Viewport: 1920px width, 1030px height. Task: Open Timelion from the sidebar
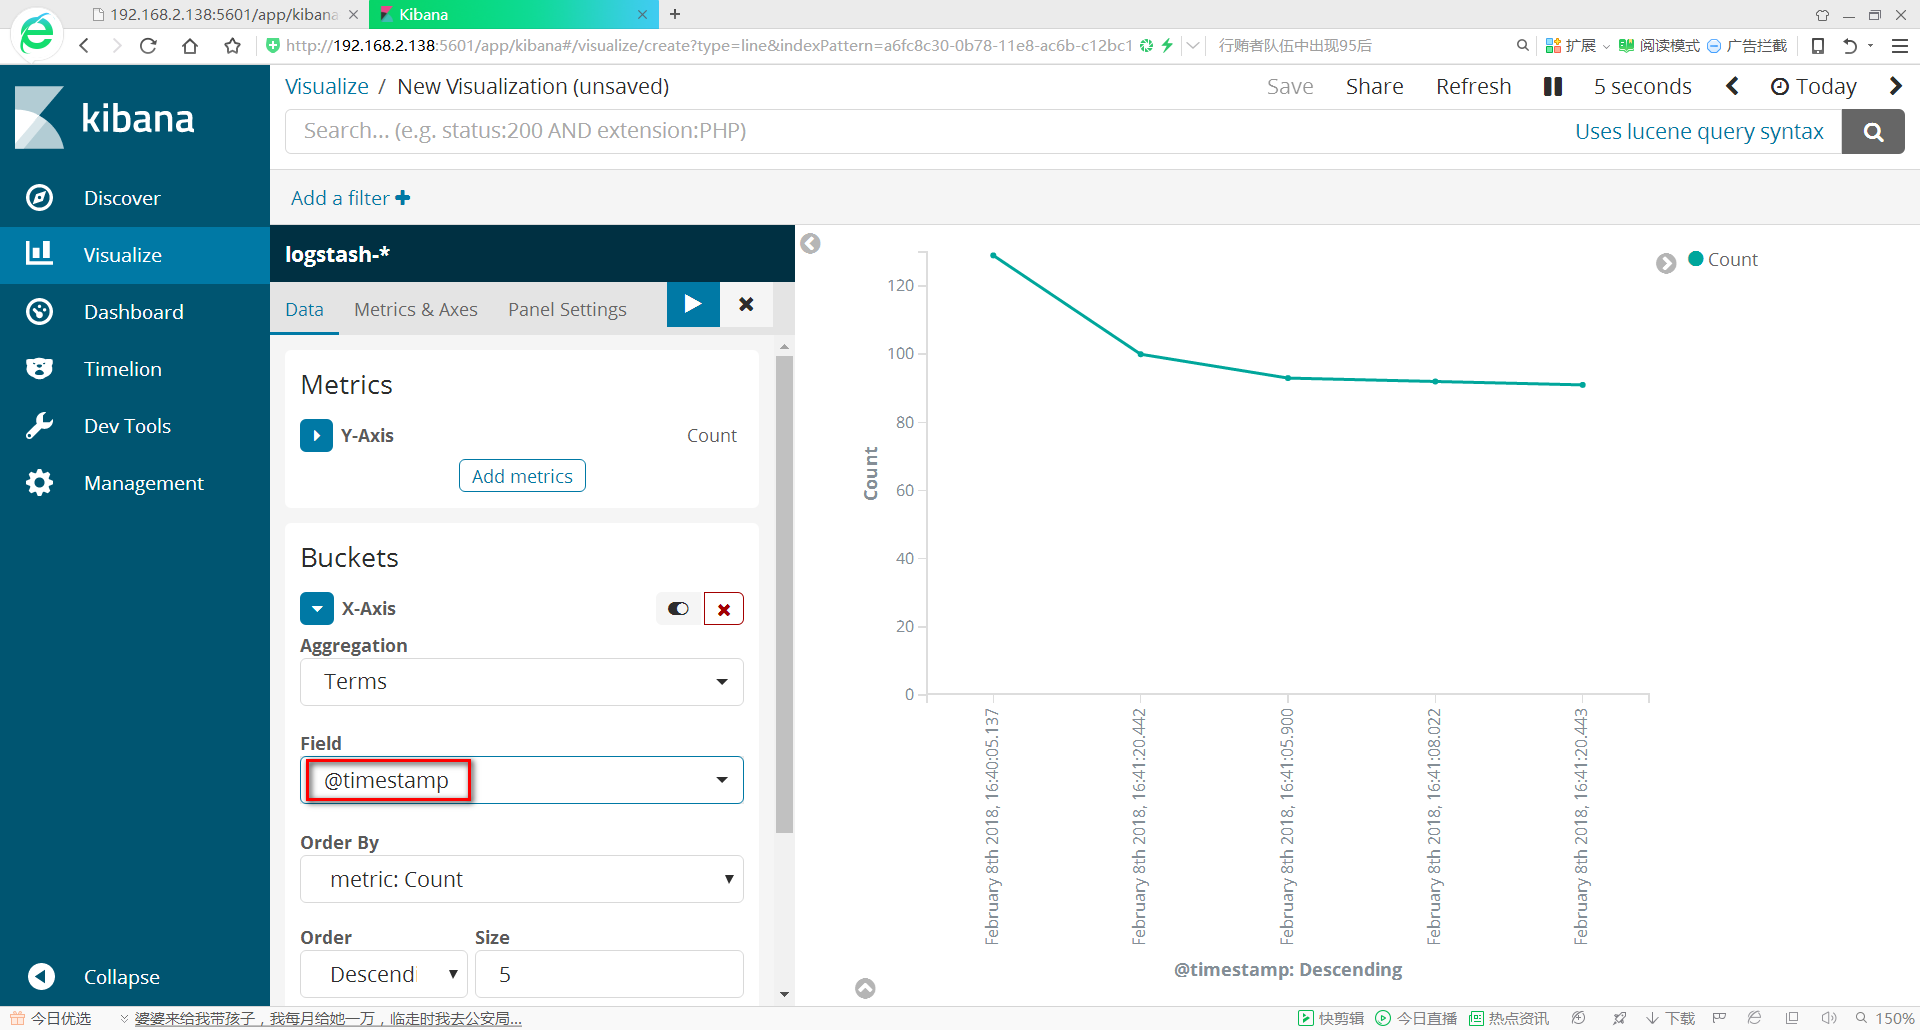click(x=122, y=369)
